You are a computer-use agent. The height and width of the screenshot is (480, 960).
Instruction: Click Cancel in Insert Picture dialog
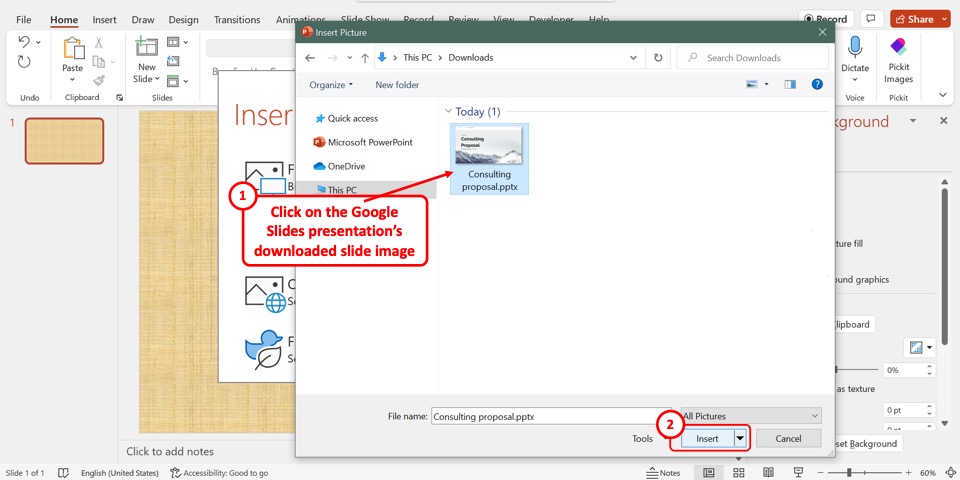789,438
